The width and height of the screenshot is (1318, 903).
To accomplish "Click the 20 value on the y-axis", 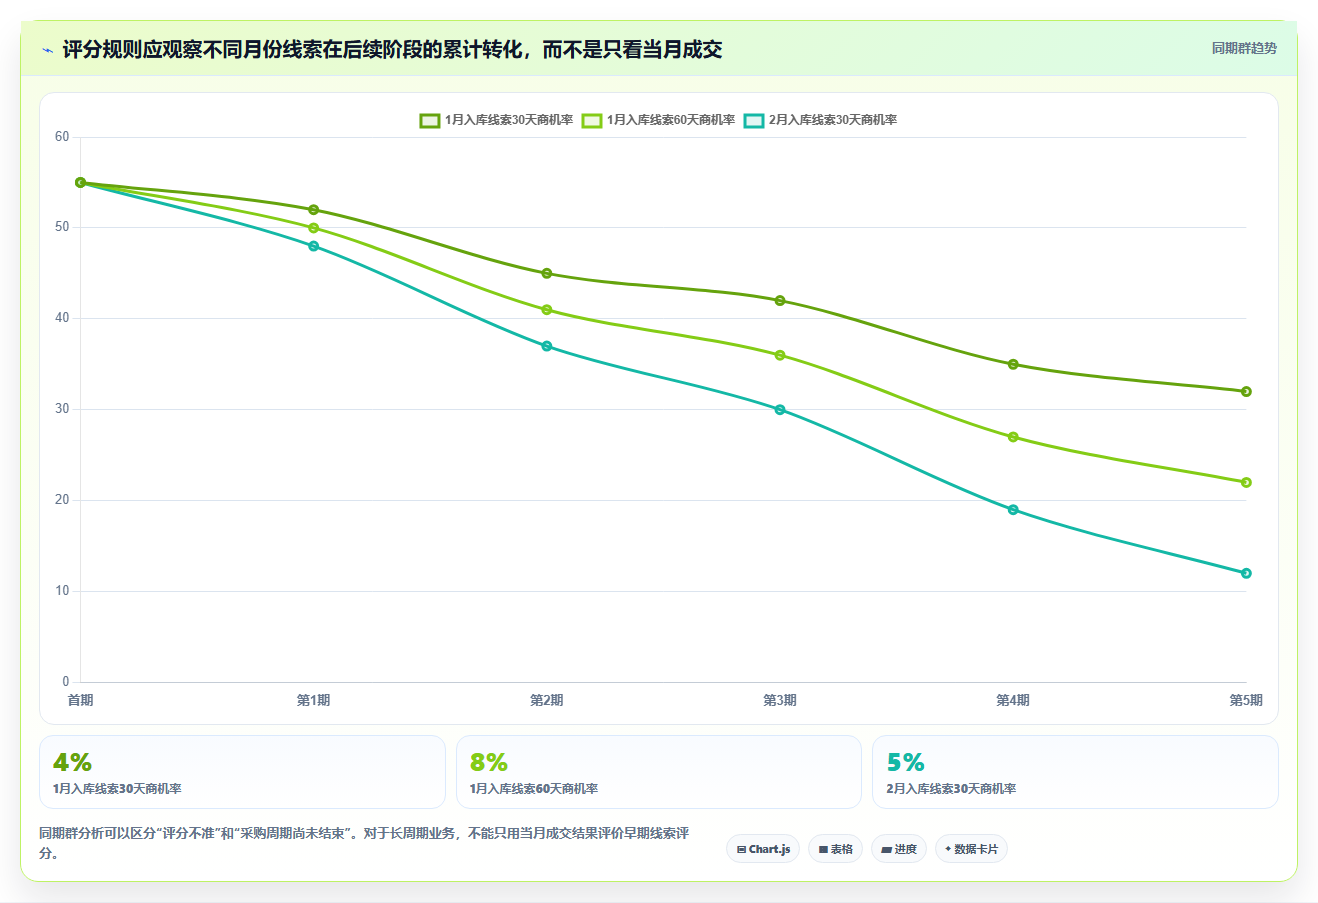I will pyautogui.click(x=62, y=500).
